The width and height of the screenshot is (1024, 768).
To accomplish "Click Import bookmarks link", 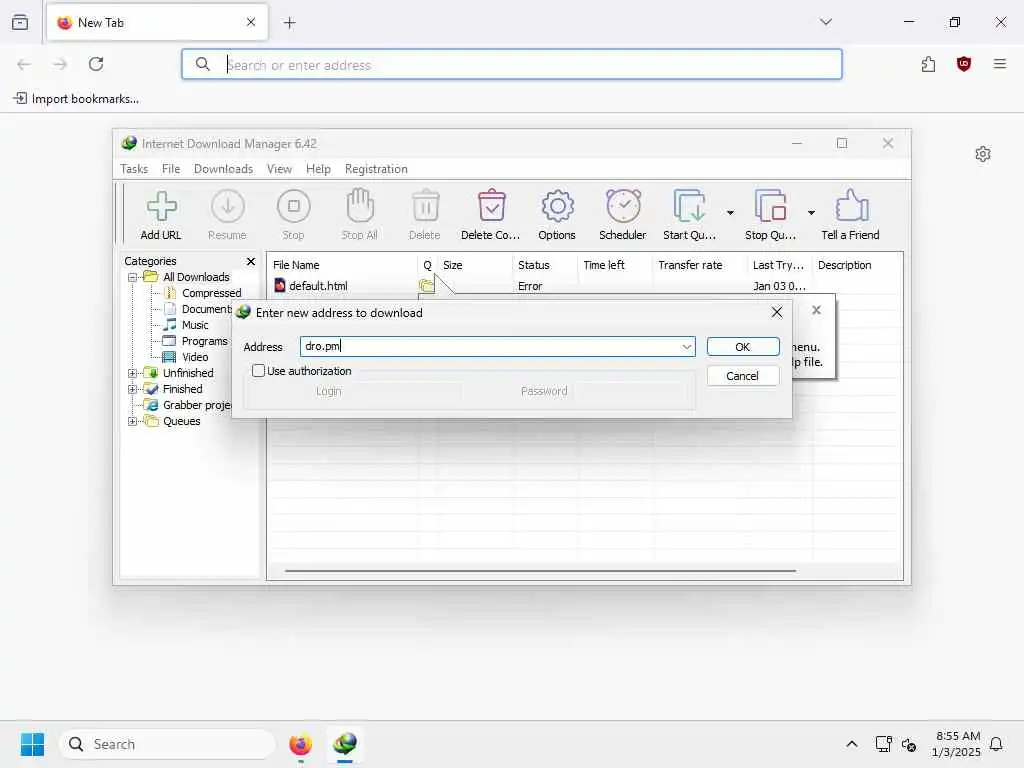I will pyautogui.click(x=76, y=99).
